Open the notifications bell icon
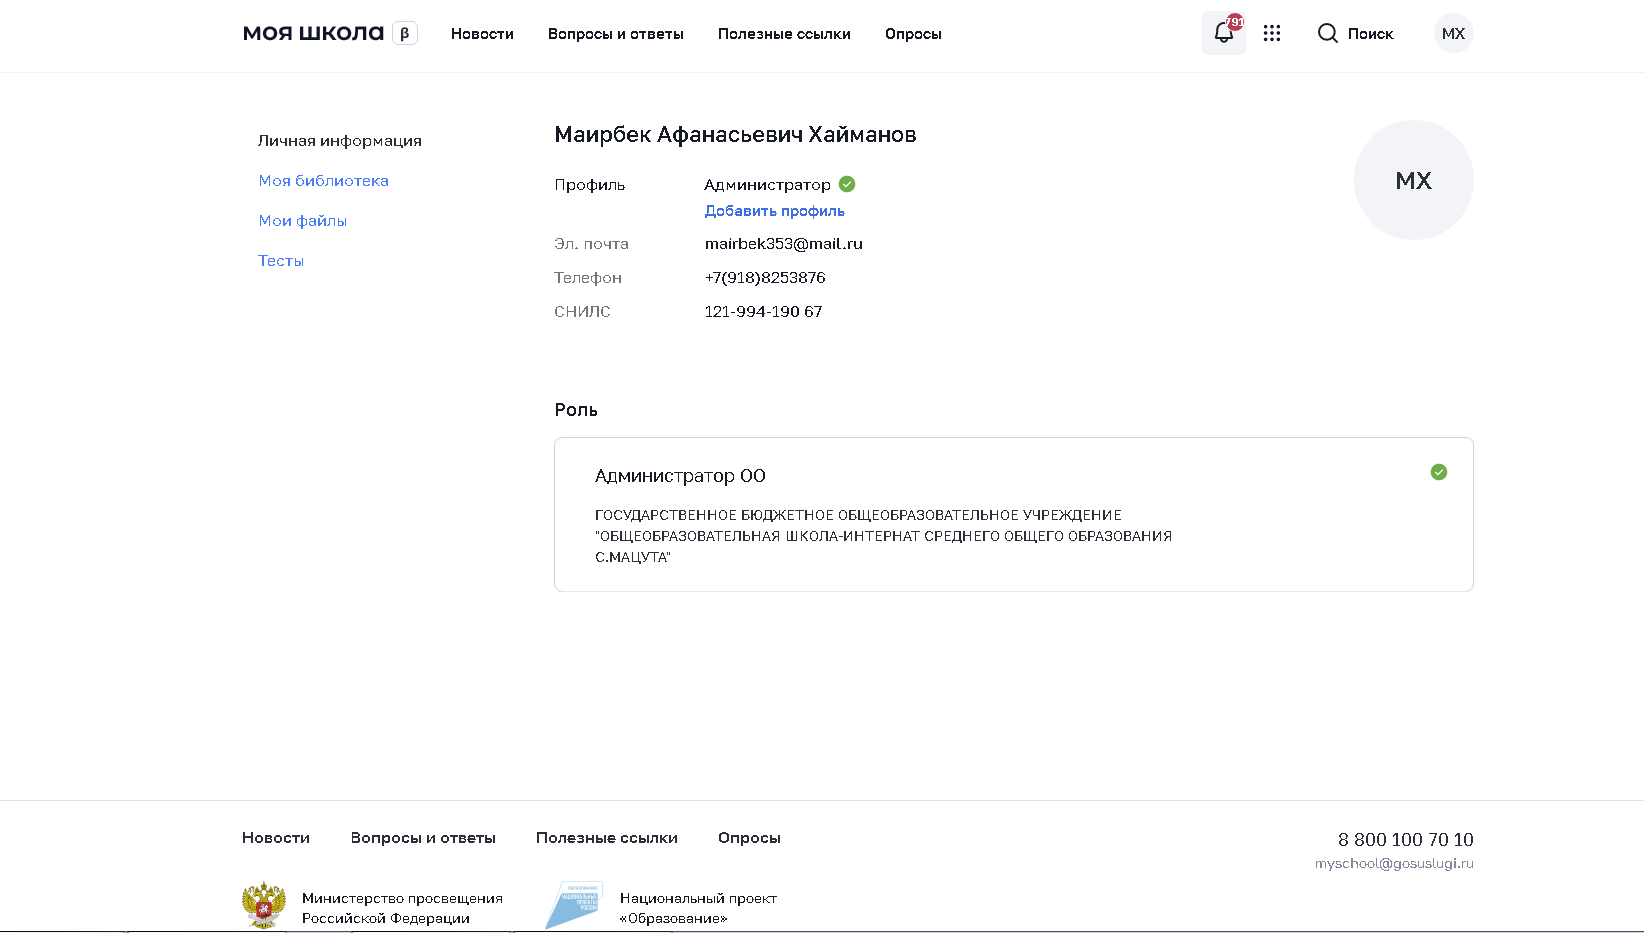 coord(1223,34)
